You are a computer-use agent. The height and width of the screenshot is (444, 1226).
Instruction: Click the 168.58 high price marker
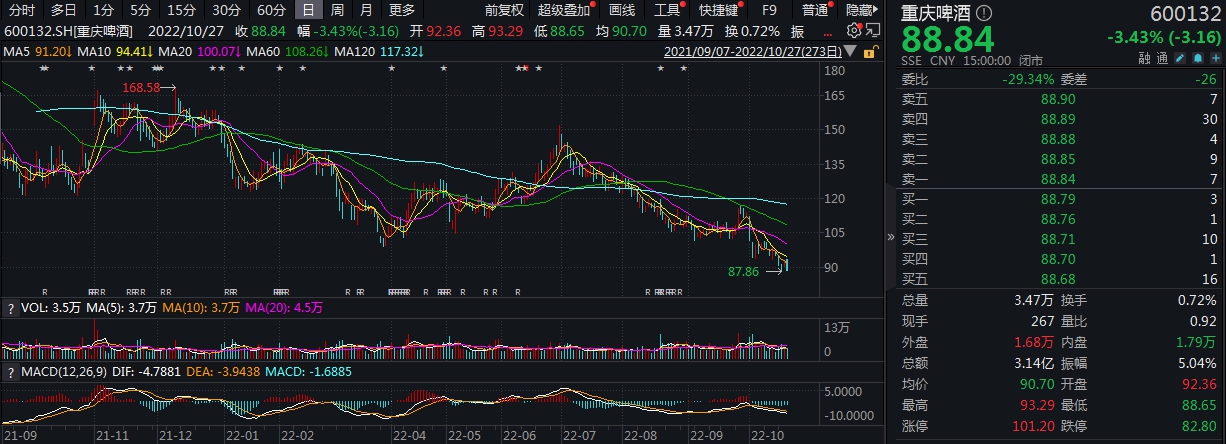(141, 88)
